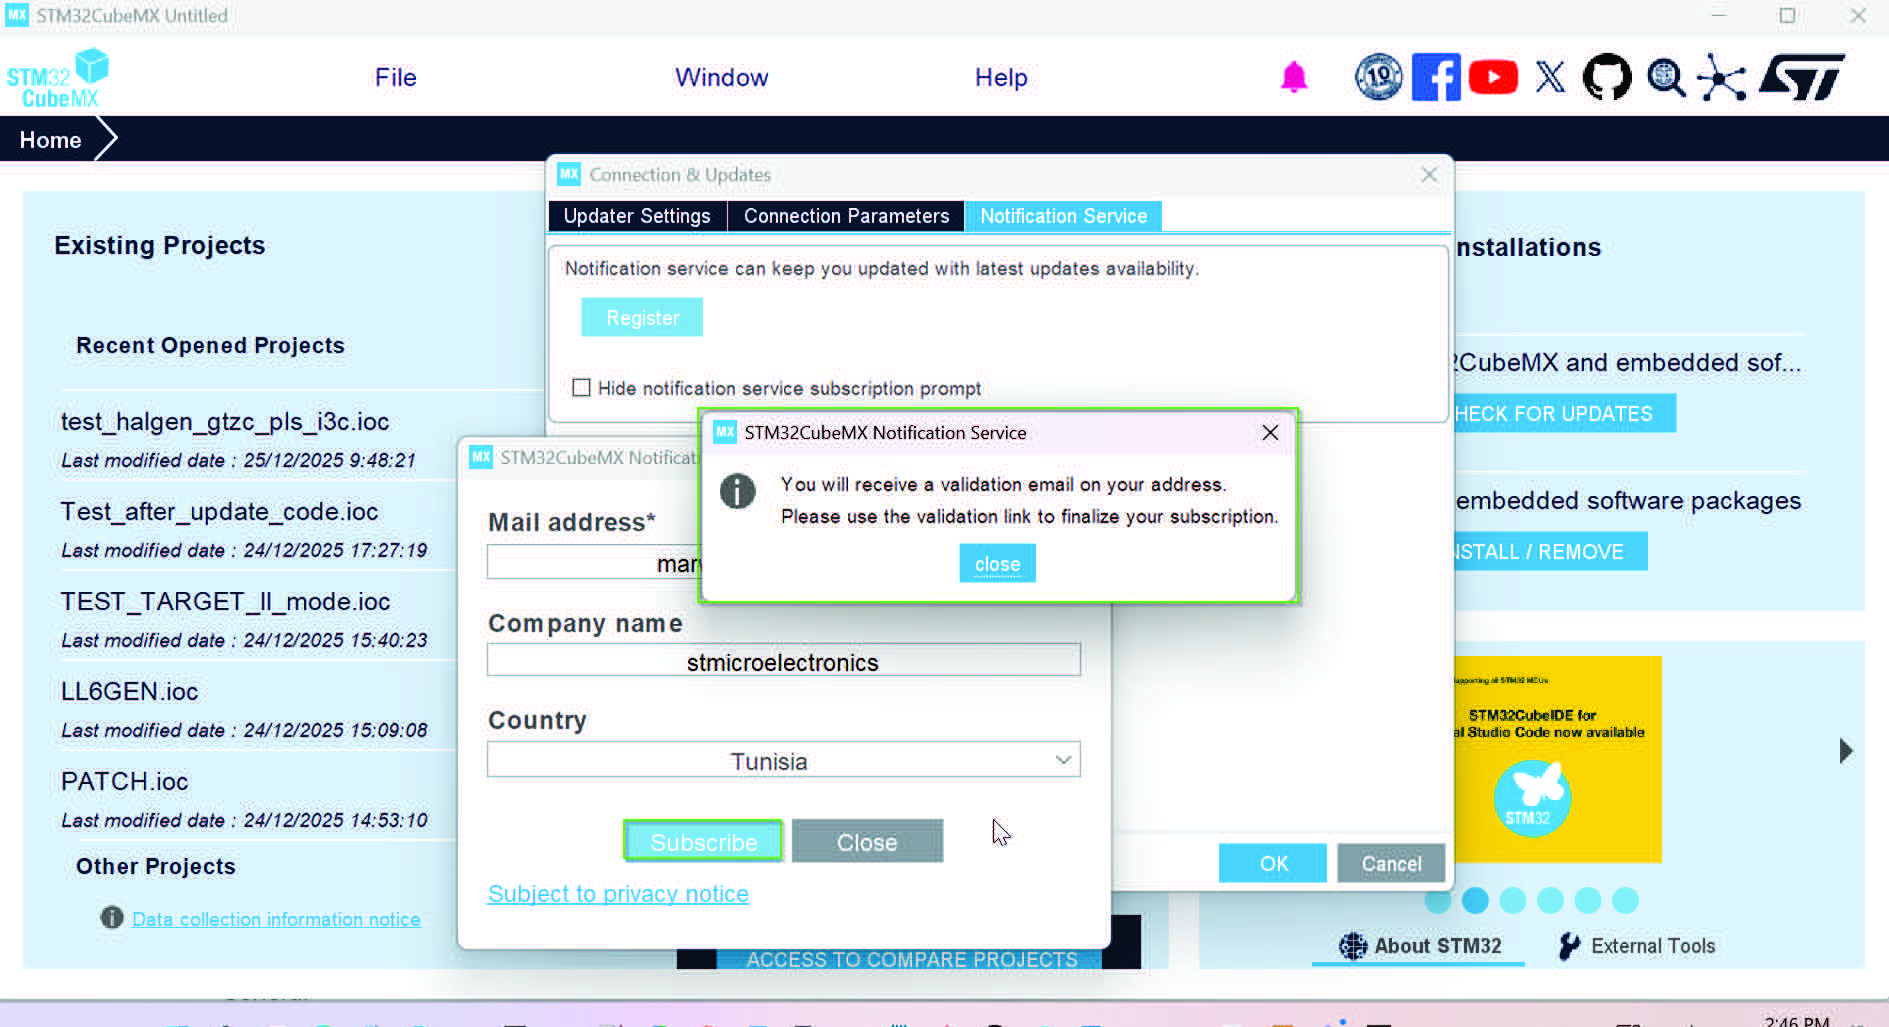Select the Notification Service tab

tap(1063, 216)
